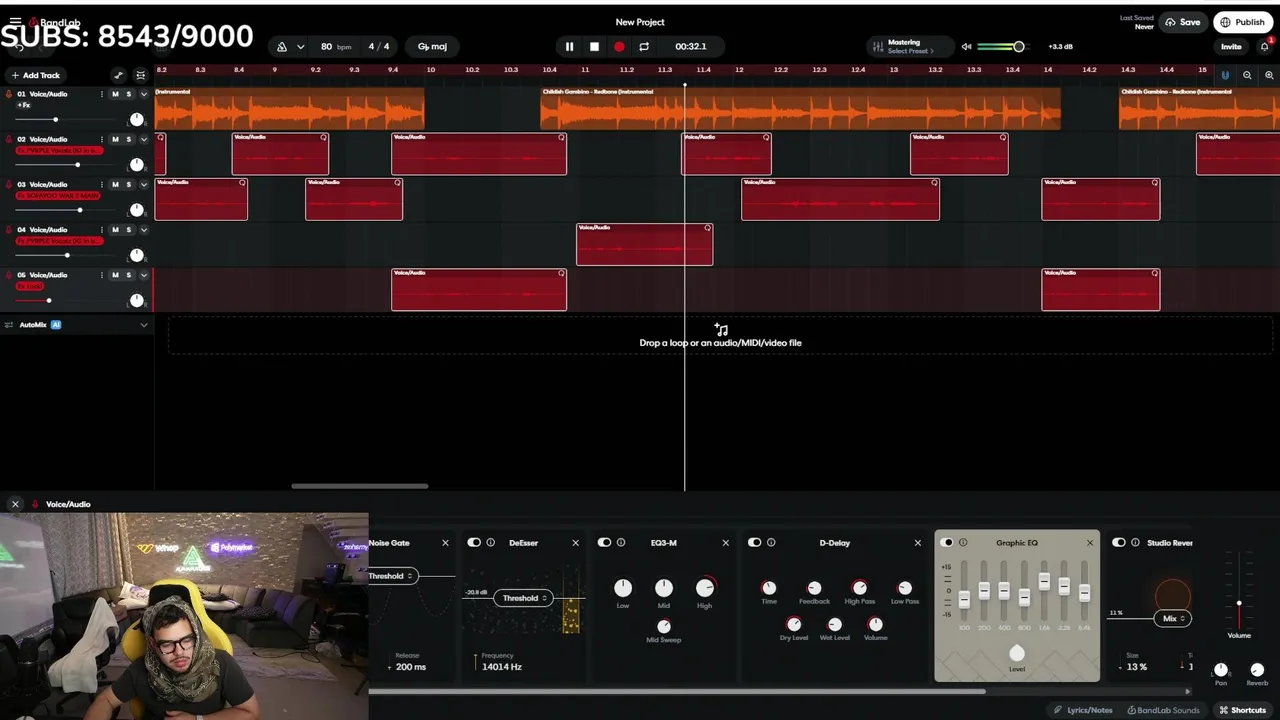Viewport: 1280px width, 720px height.
Task: Click the D-Delay Feedback knob
Action: 814,588
